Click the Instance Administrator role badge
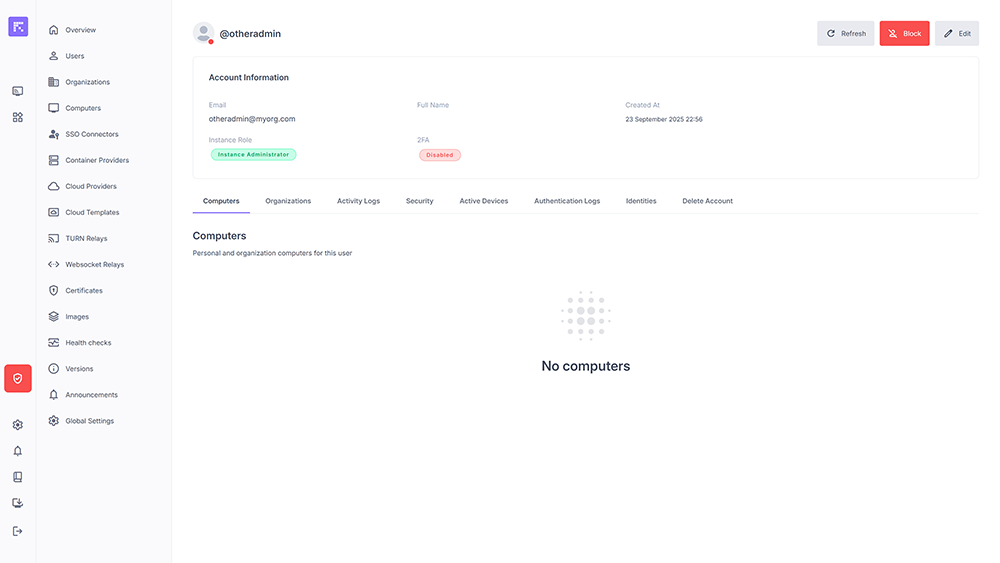Image resolution: width=1000 pixels, height=563 pixels. 254,155
